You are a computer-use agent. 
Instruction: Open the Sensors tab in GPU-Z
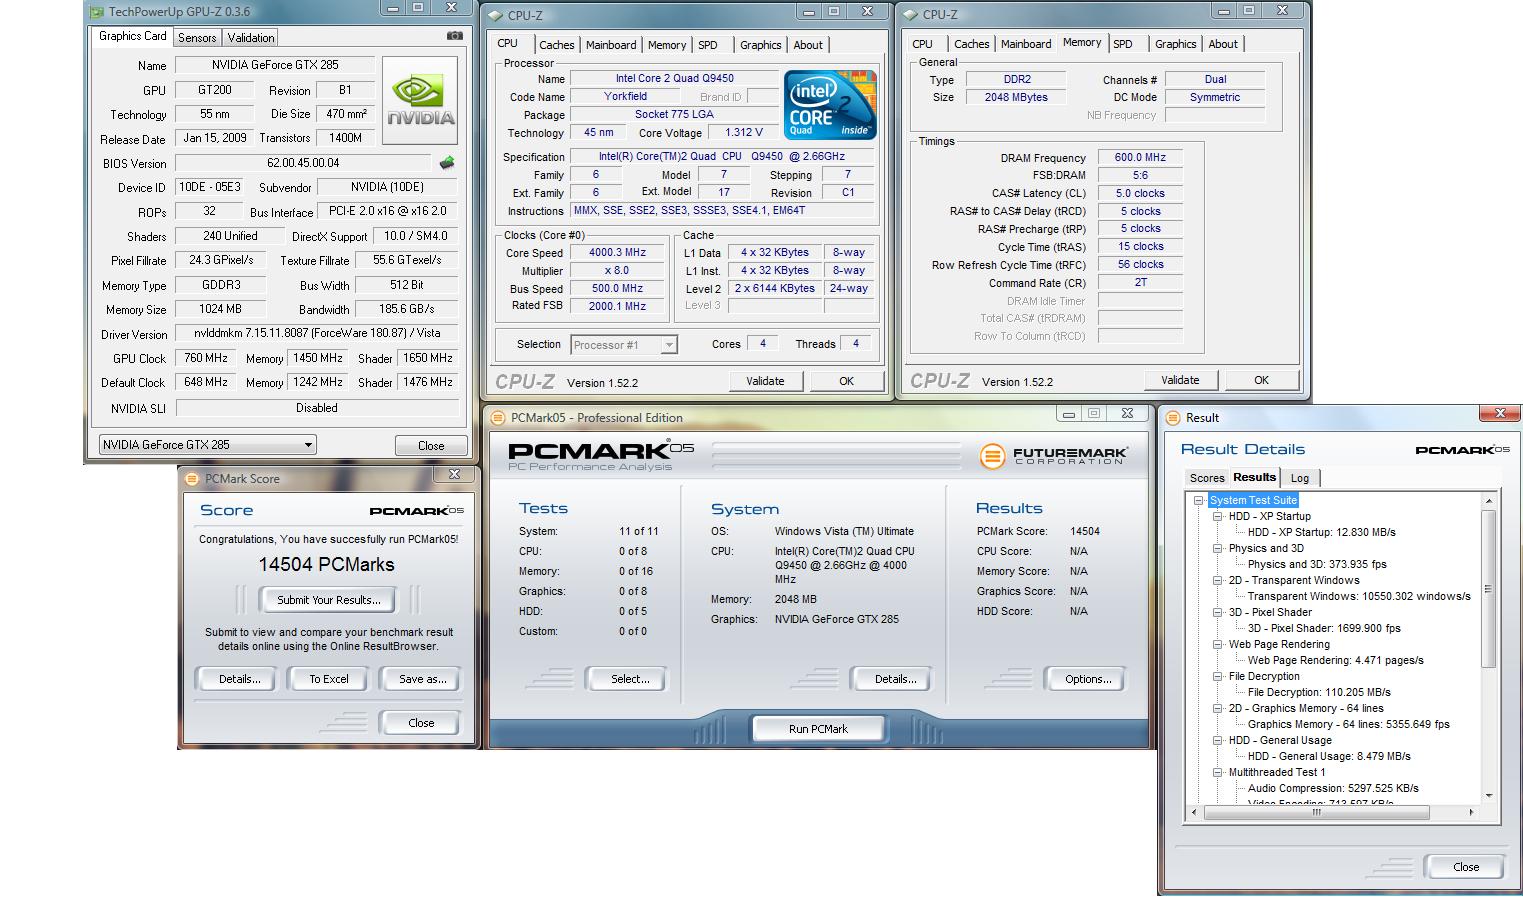point(197,37)
